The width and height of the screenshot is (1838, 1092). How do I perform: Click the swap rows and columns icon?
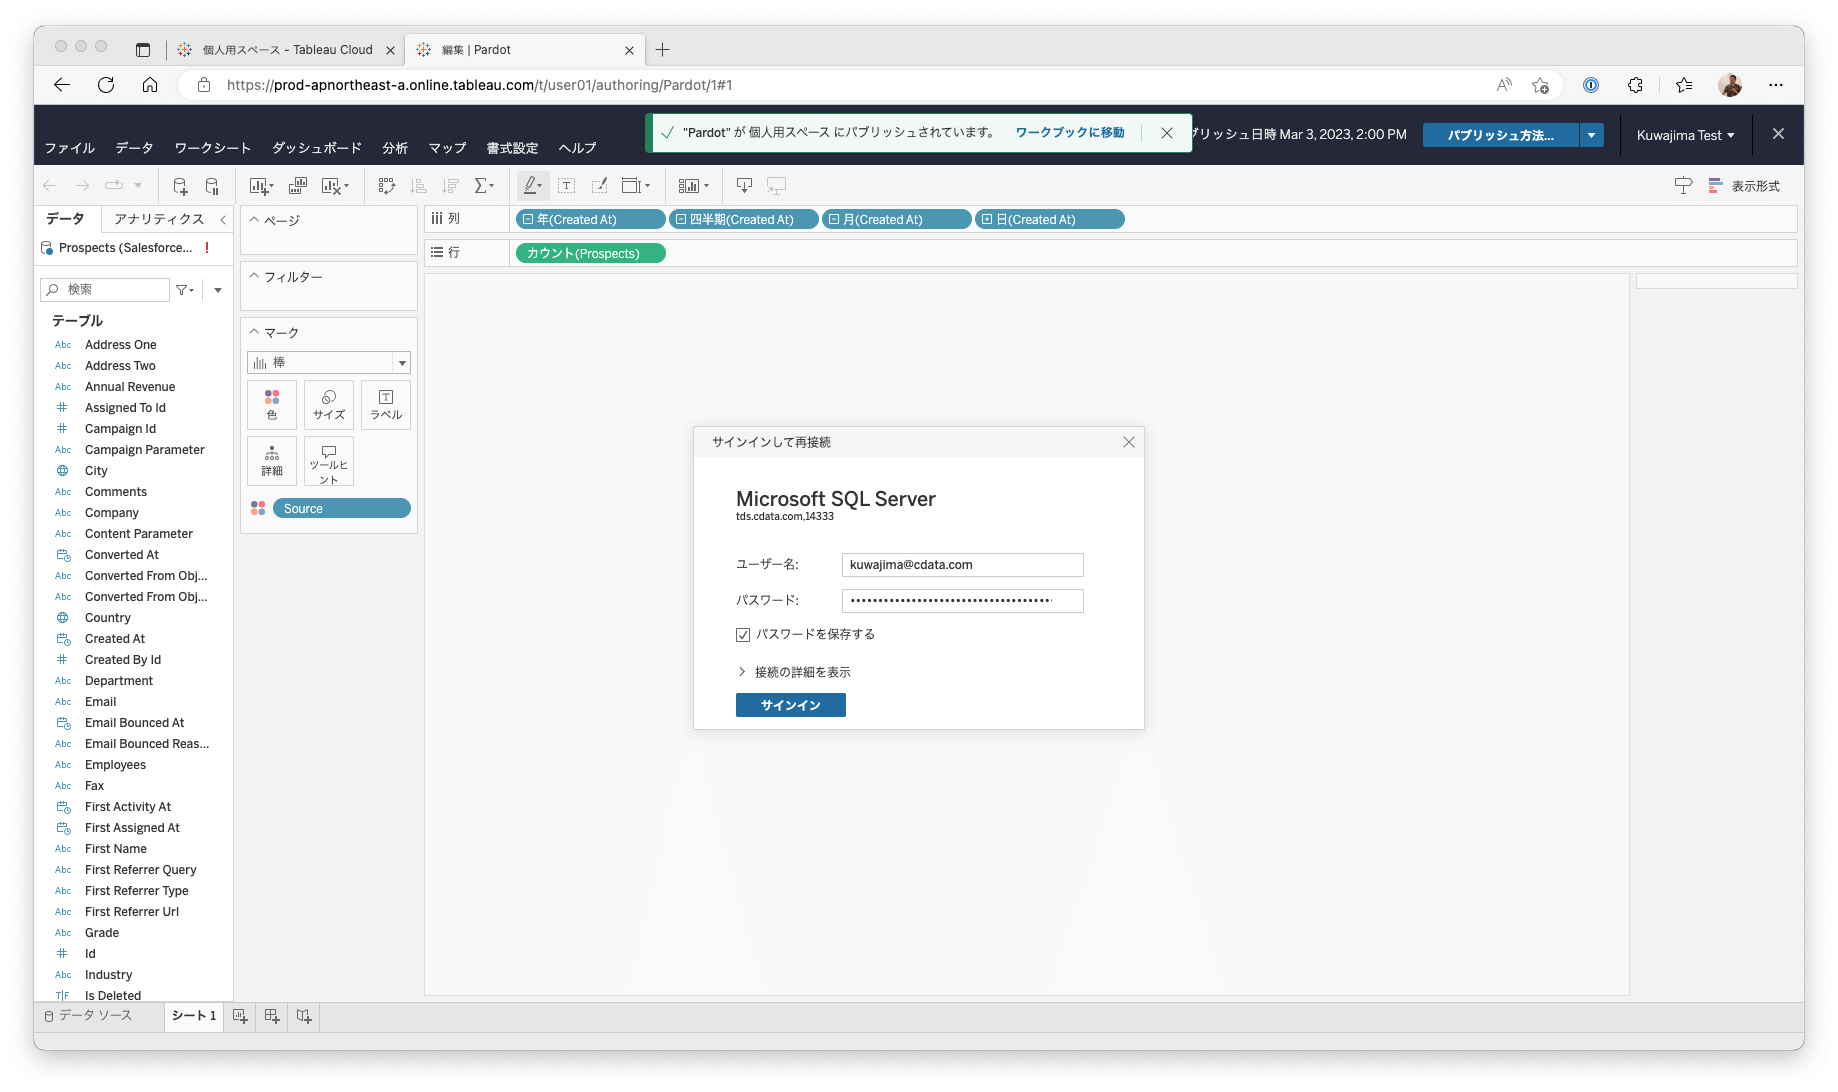pos(387,186)
